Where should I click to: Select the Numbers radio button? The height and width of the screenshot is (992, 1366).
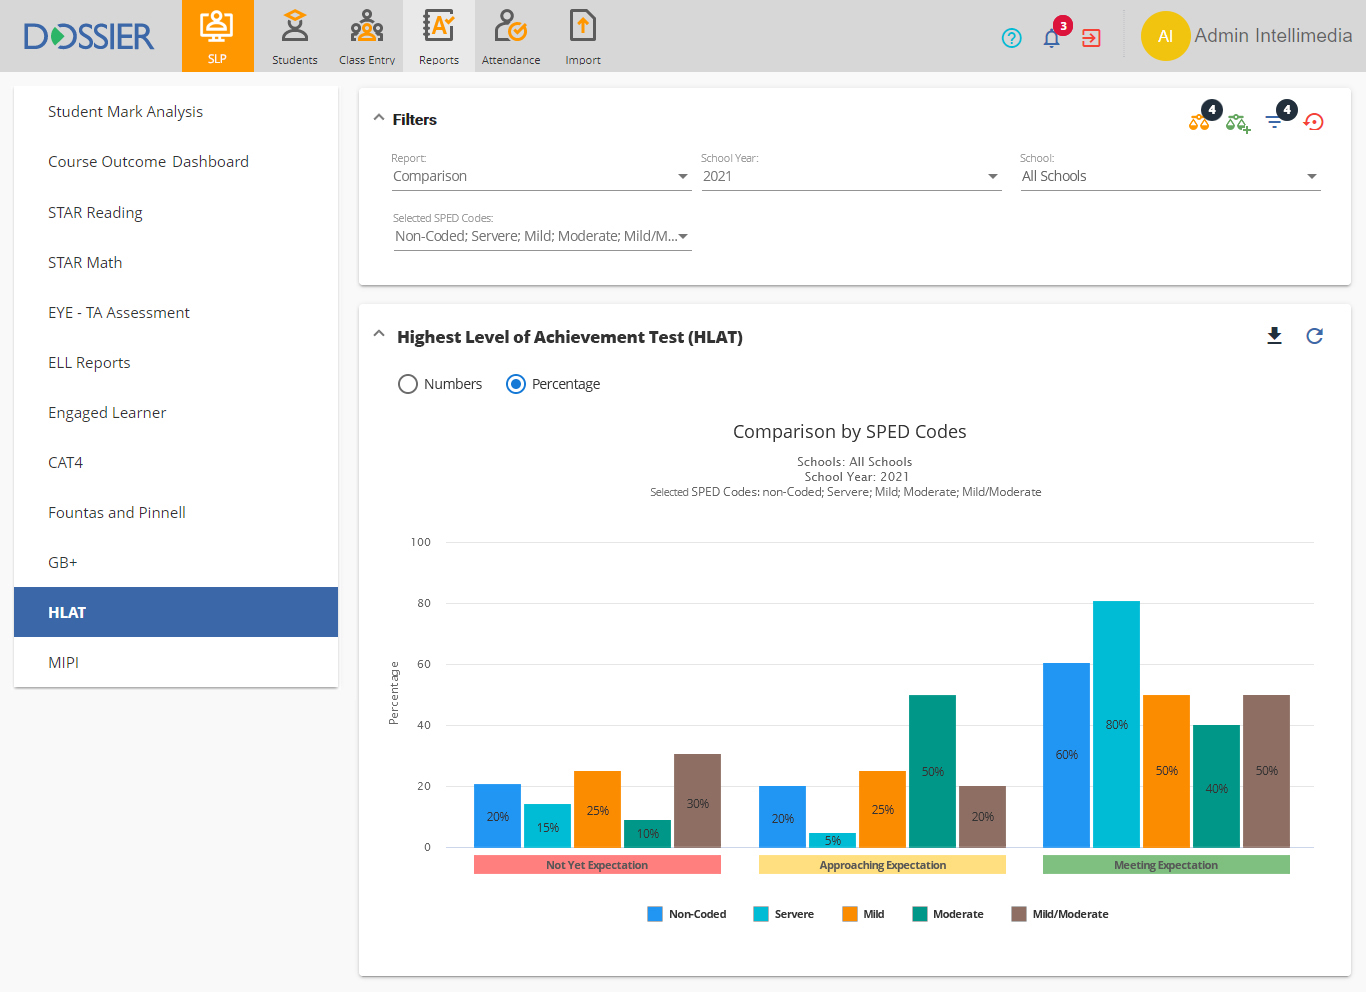[408, 384]
